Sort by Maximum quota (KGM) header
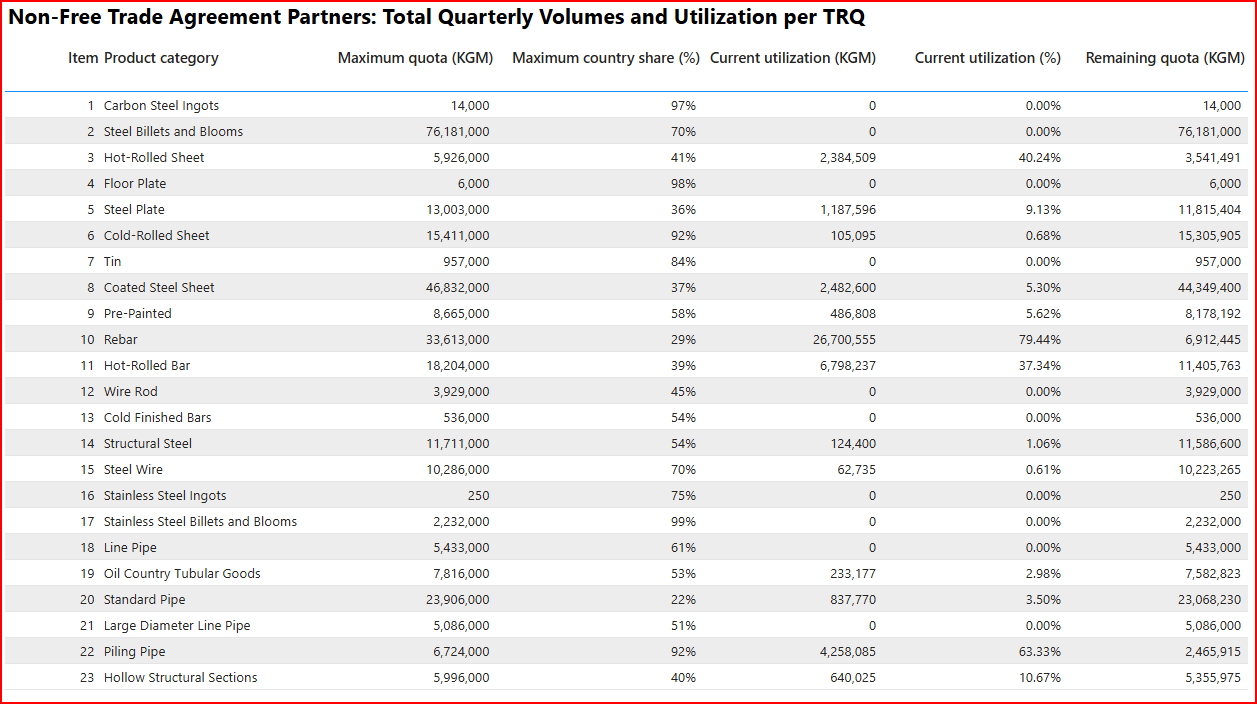 (416, 58)
